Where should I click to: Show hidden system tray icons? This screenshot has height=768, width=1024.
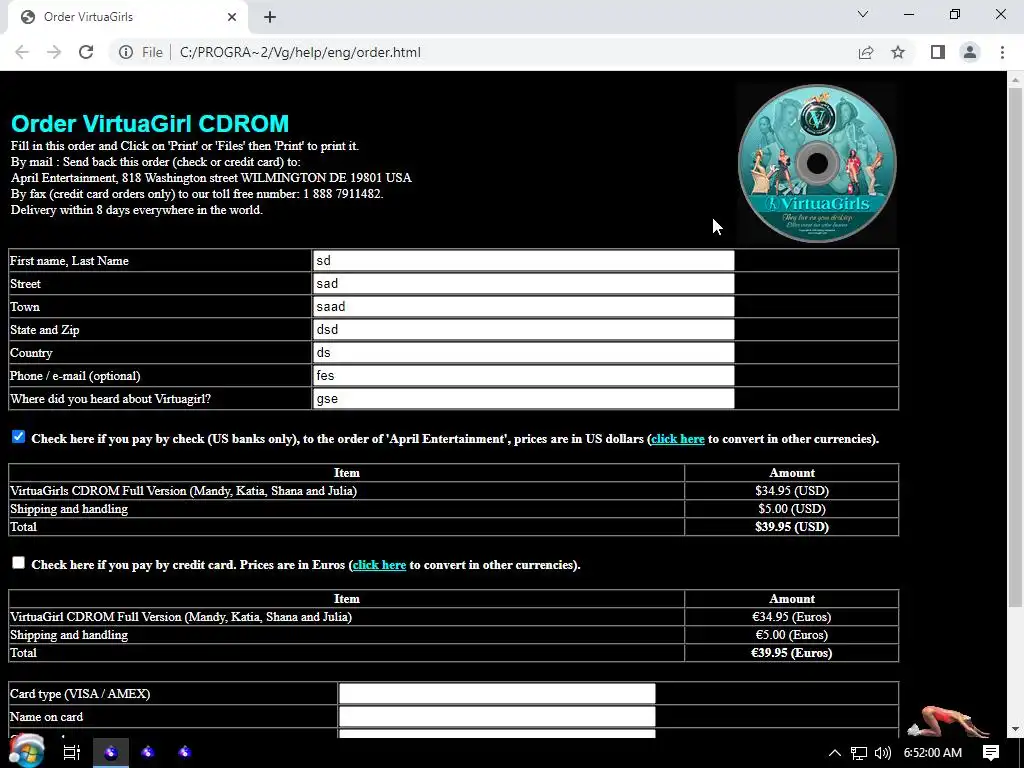click(835, 752)
